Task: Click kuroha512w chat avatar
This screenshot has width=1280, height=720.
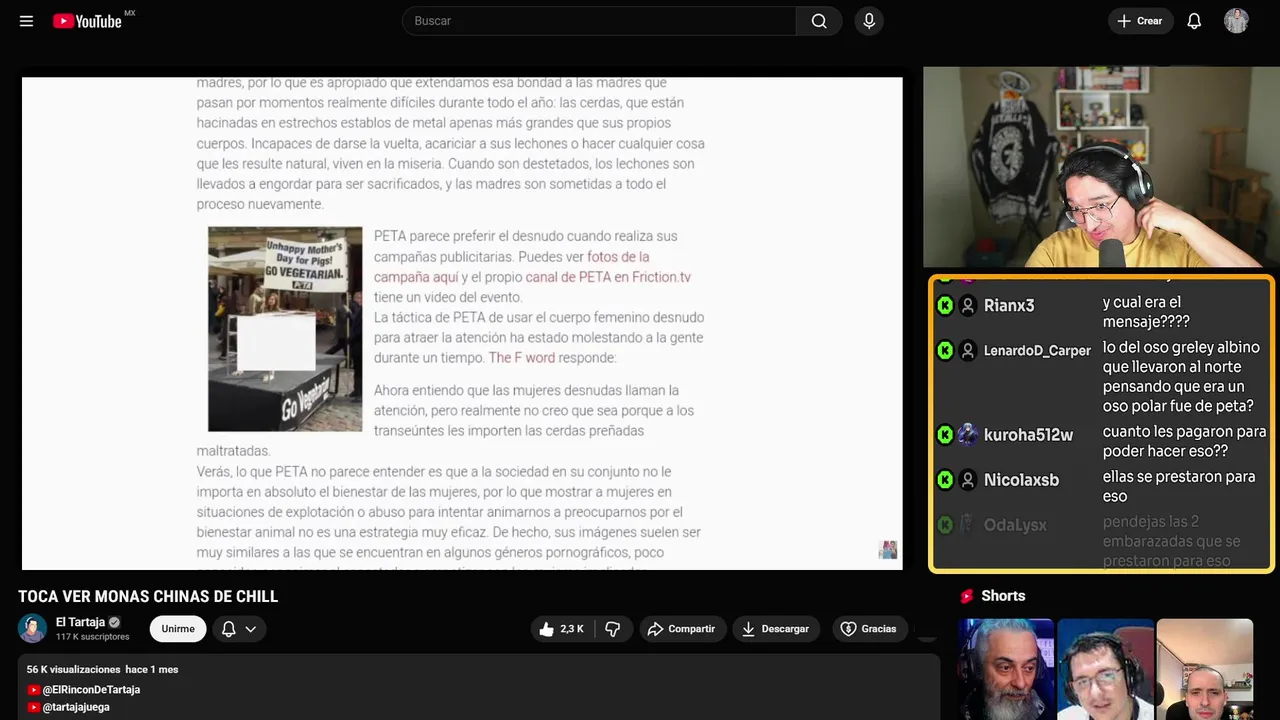Action: coord(968,435)
